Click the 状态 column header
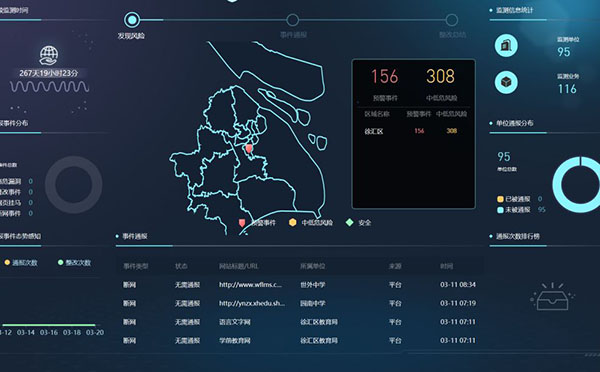This screenshot has width=600, height=372. 181,266
